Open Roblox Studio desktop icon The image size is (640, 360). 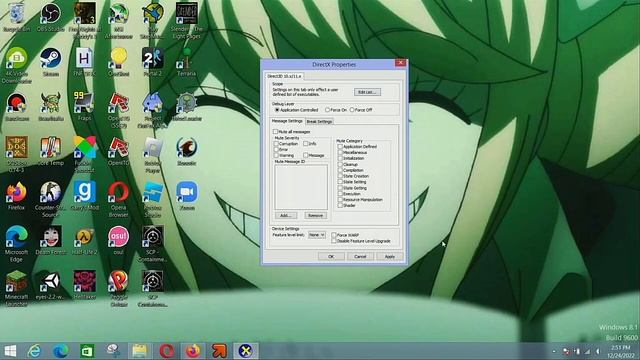[x=152, y=199]
